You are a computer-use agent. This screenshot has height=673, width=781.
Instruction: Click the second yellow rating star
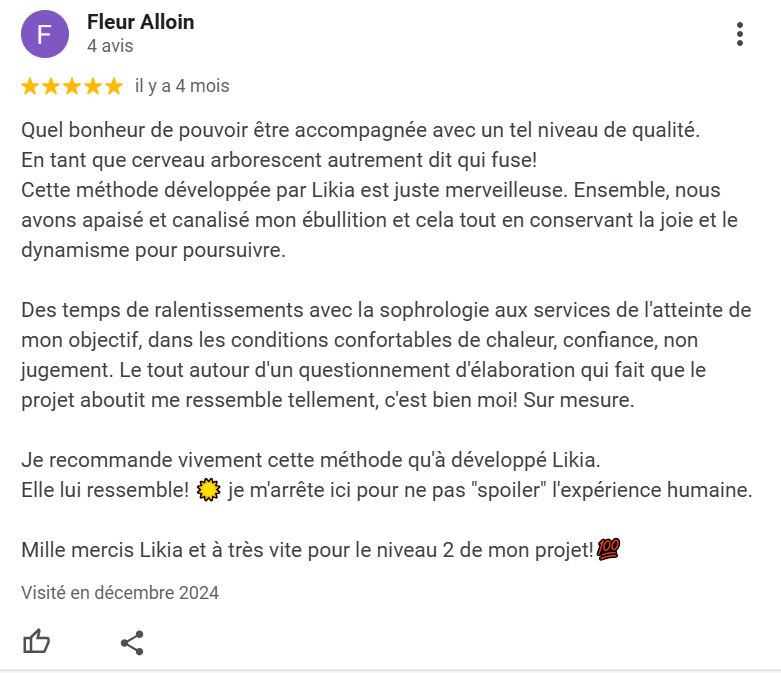(x=51, y=86)
